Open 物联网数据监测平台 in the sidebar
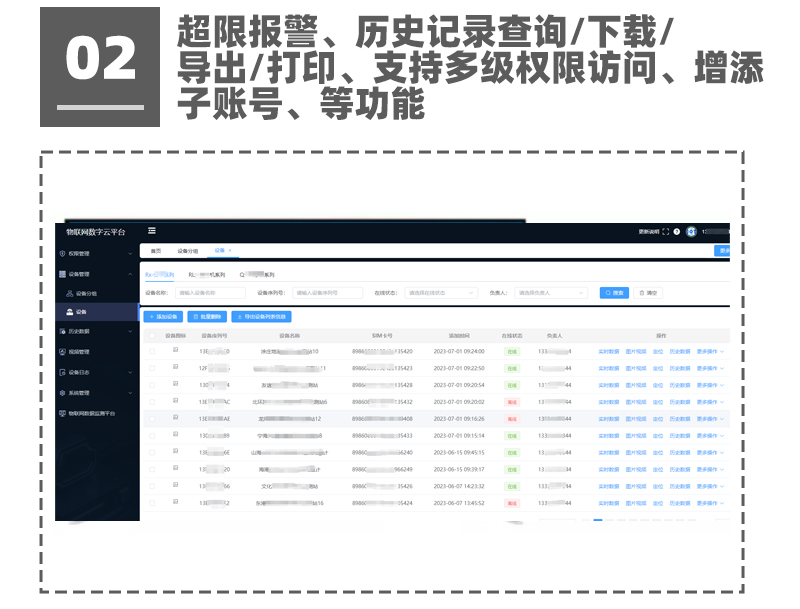The image size is (800, 609). [87, 414]
